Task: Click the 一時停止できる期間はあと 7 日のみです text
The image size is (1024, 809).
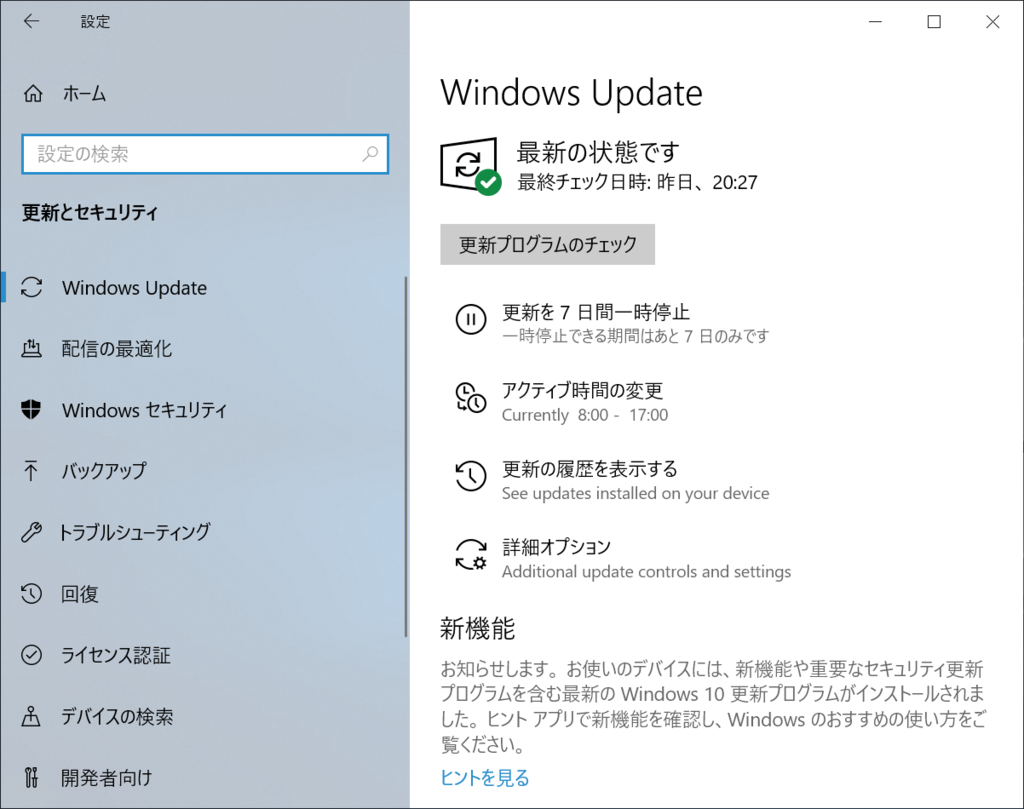Action: tap(635, 336)
